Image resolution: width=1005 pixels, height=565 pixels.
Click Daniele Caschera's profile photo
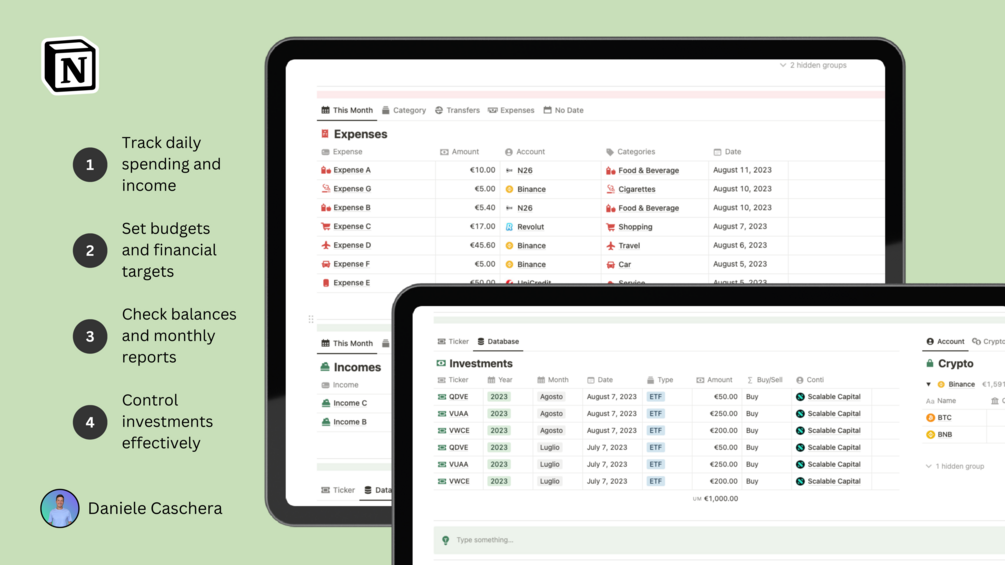[x=60, y=509]
